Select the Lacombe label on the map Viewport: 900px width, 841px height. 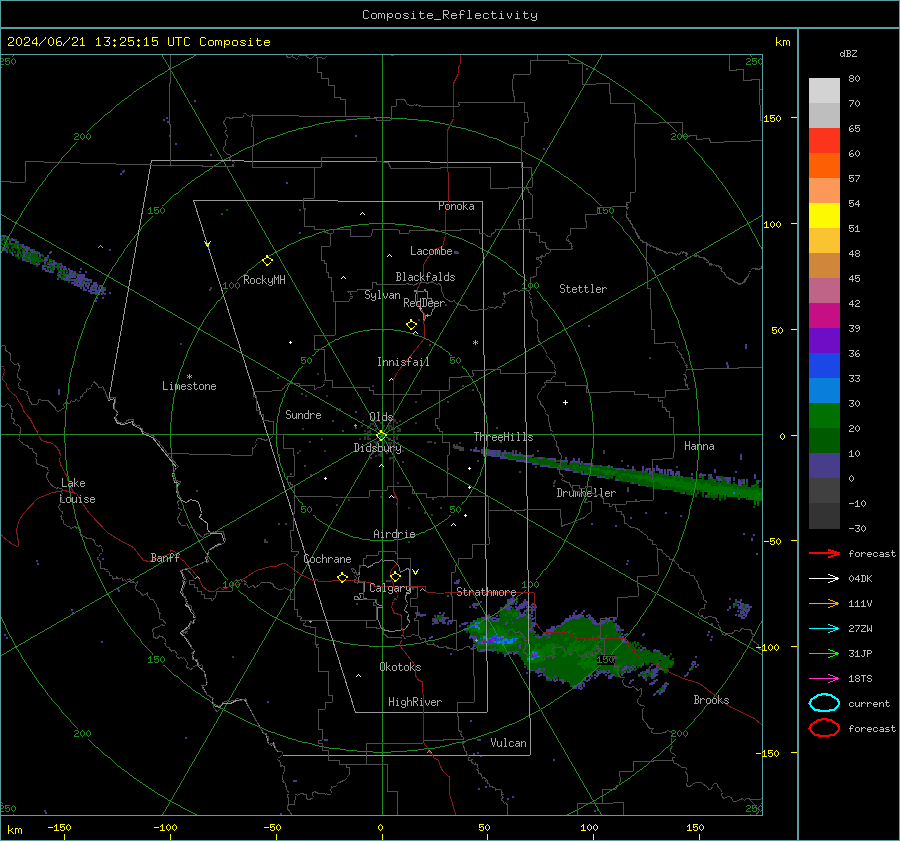tap(431, 251)
